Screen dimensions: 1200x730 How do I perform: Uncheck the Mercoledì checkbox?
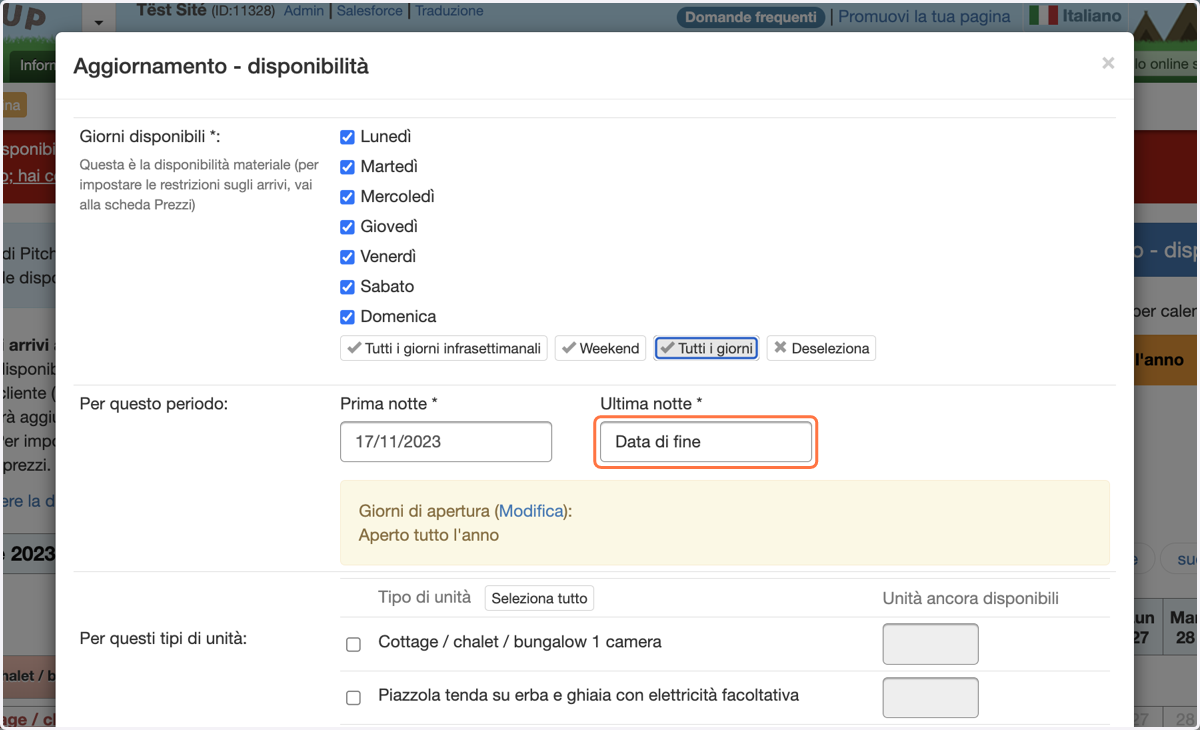tap(347, 197)
